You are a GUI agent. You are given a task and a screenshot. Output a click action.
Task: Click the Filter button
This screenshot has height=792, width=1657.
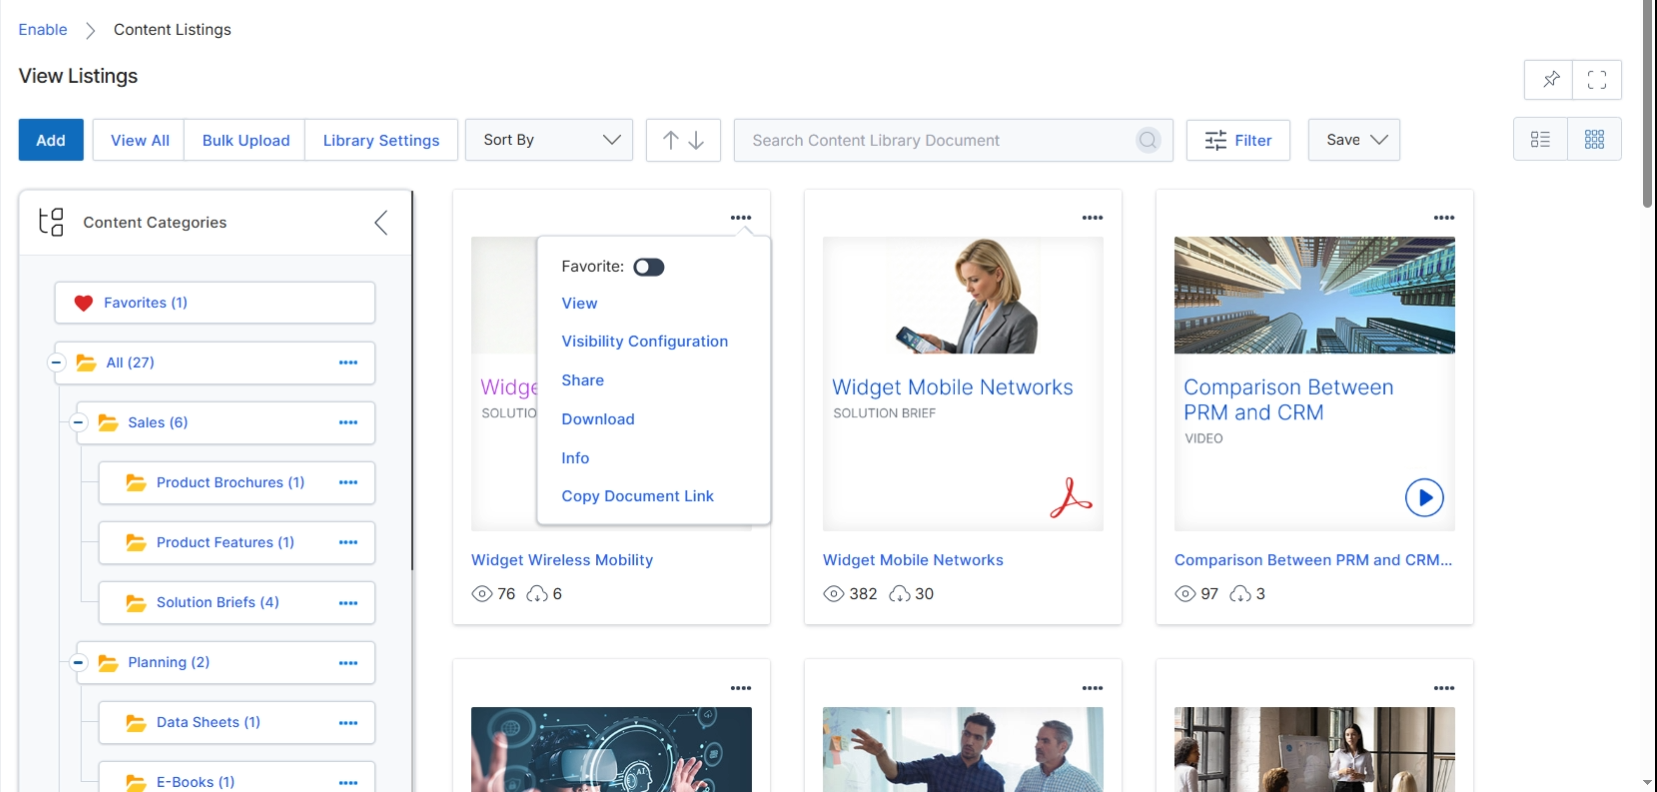tap(1238, 140)
